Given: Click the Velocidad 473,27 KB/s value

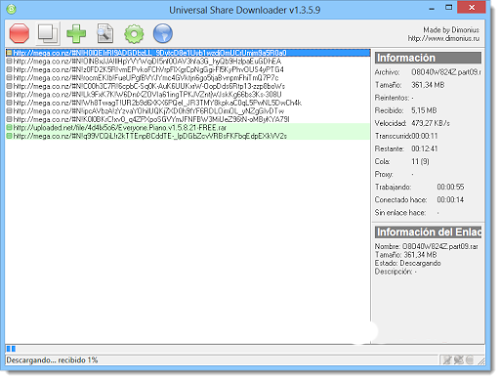Looking at the screenshot, I should [430, 123].
